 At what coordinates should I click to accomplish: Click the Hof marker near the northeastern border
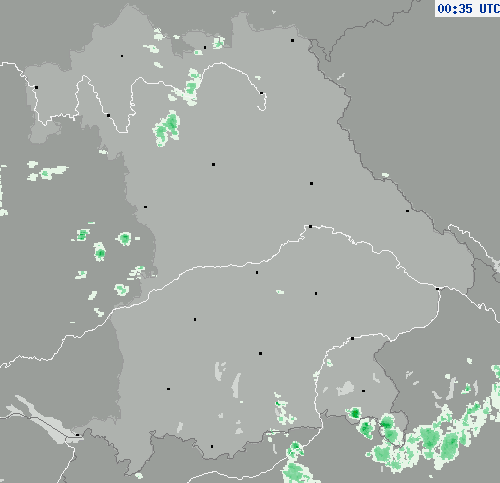(292, 40)
